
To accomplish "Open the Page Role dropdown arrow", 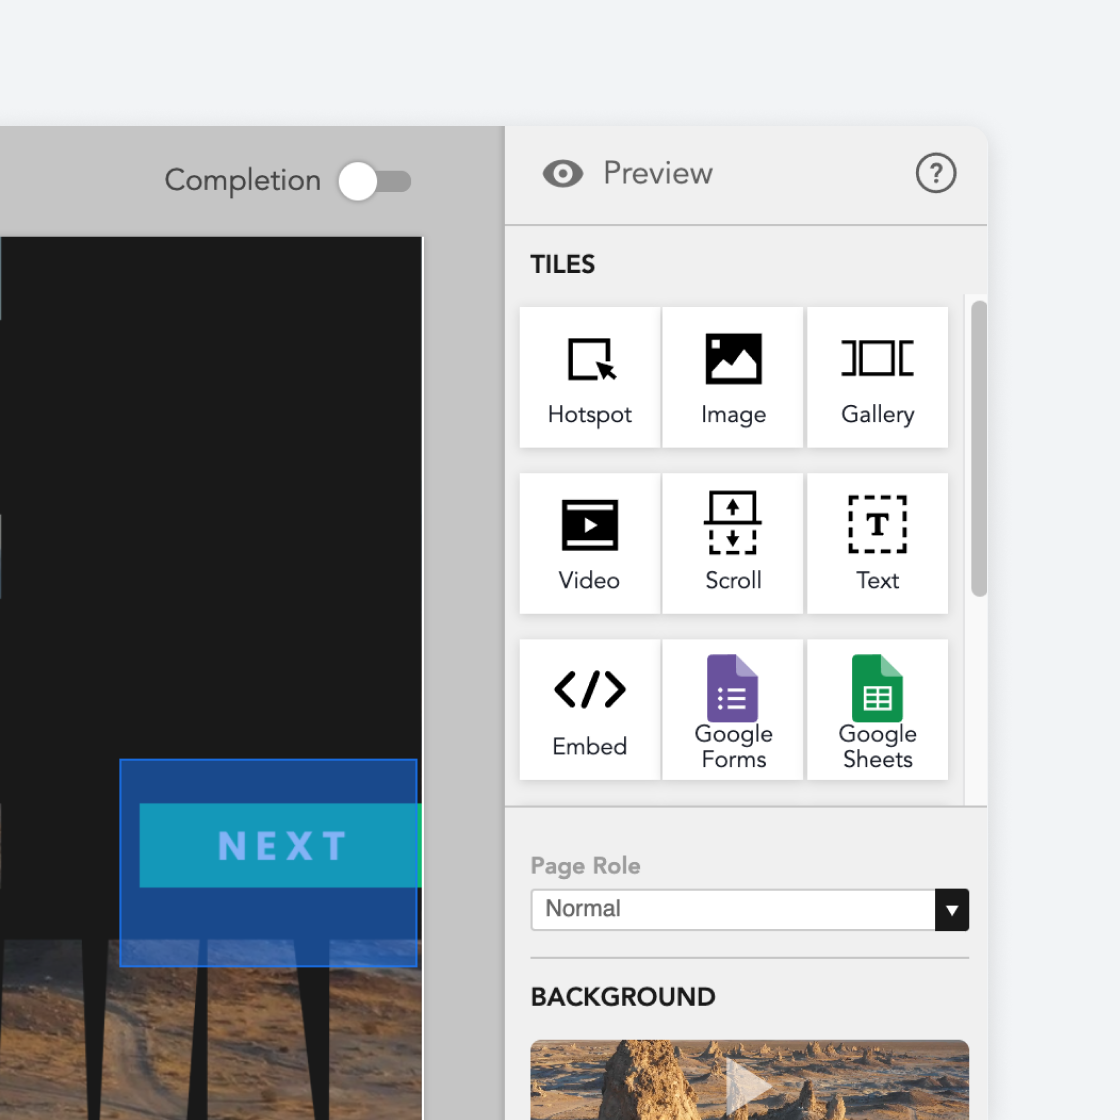I will [951, 910].
